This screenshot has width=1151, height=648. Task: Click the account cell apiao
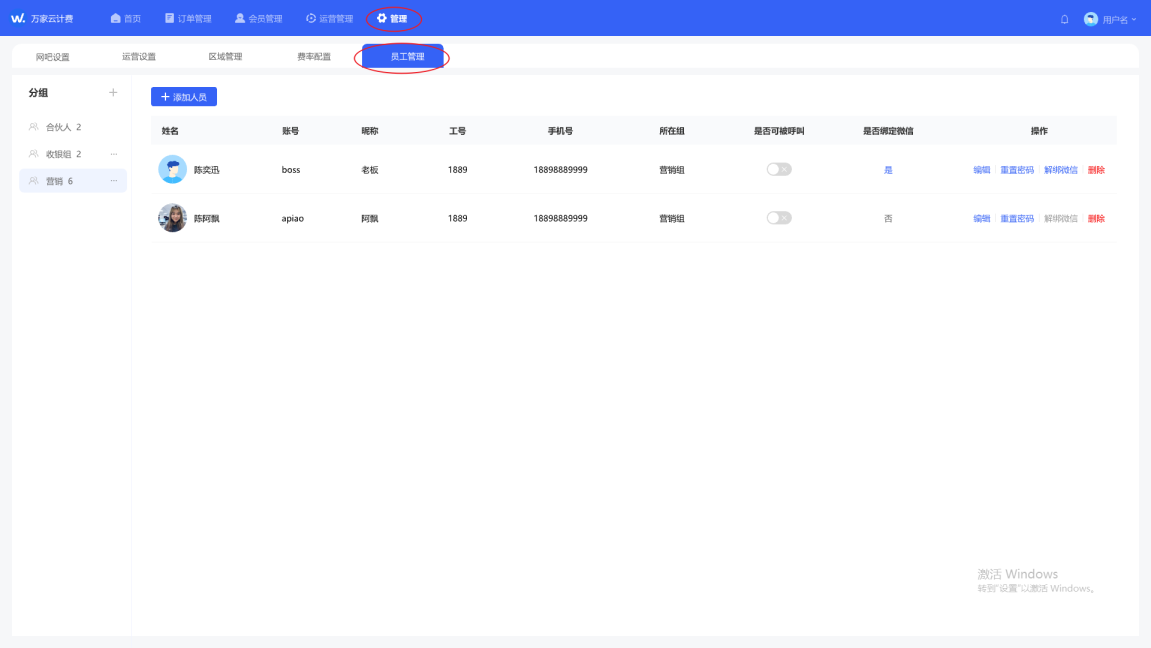tap(292, 218)
